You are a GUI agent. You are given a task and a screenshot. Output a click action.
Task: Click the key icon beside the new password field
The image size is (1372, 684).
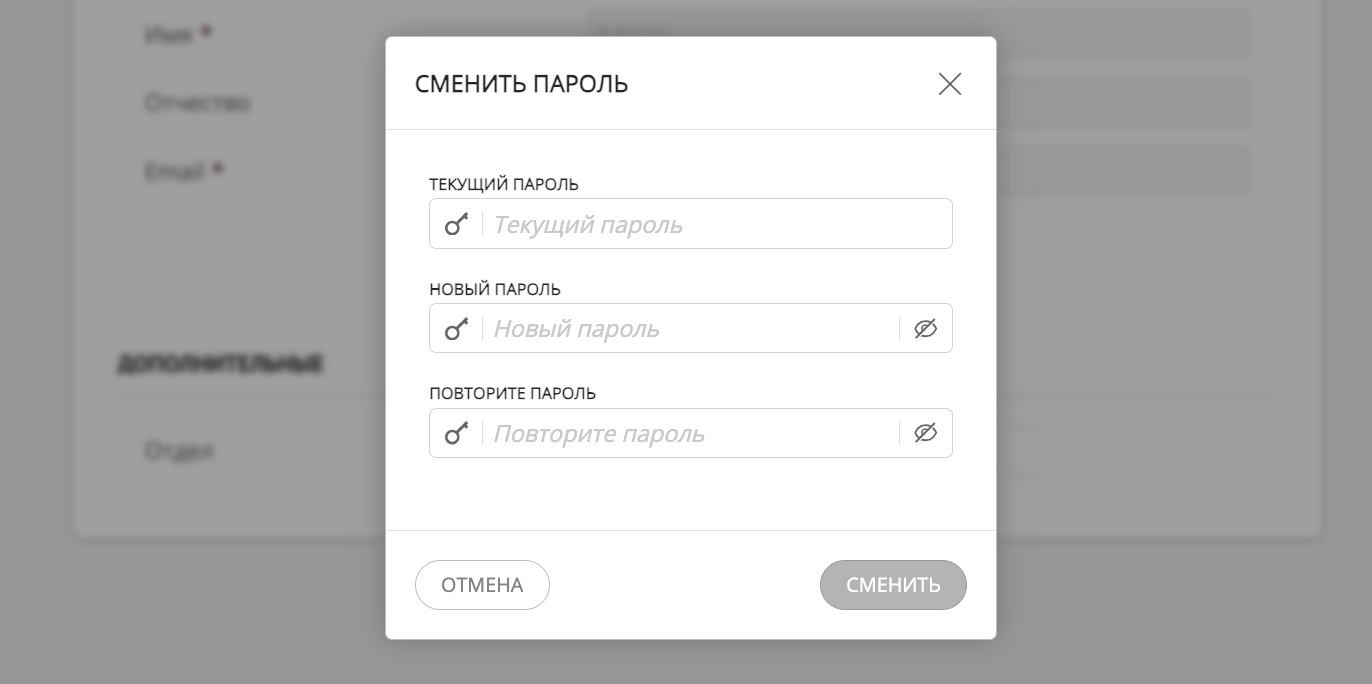coord(456,328)
